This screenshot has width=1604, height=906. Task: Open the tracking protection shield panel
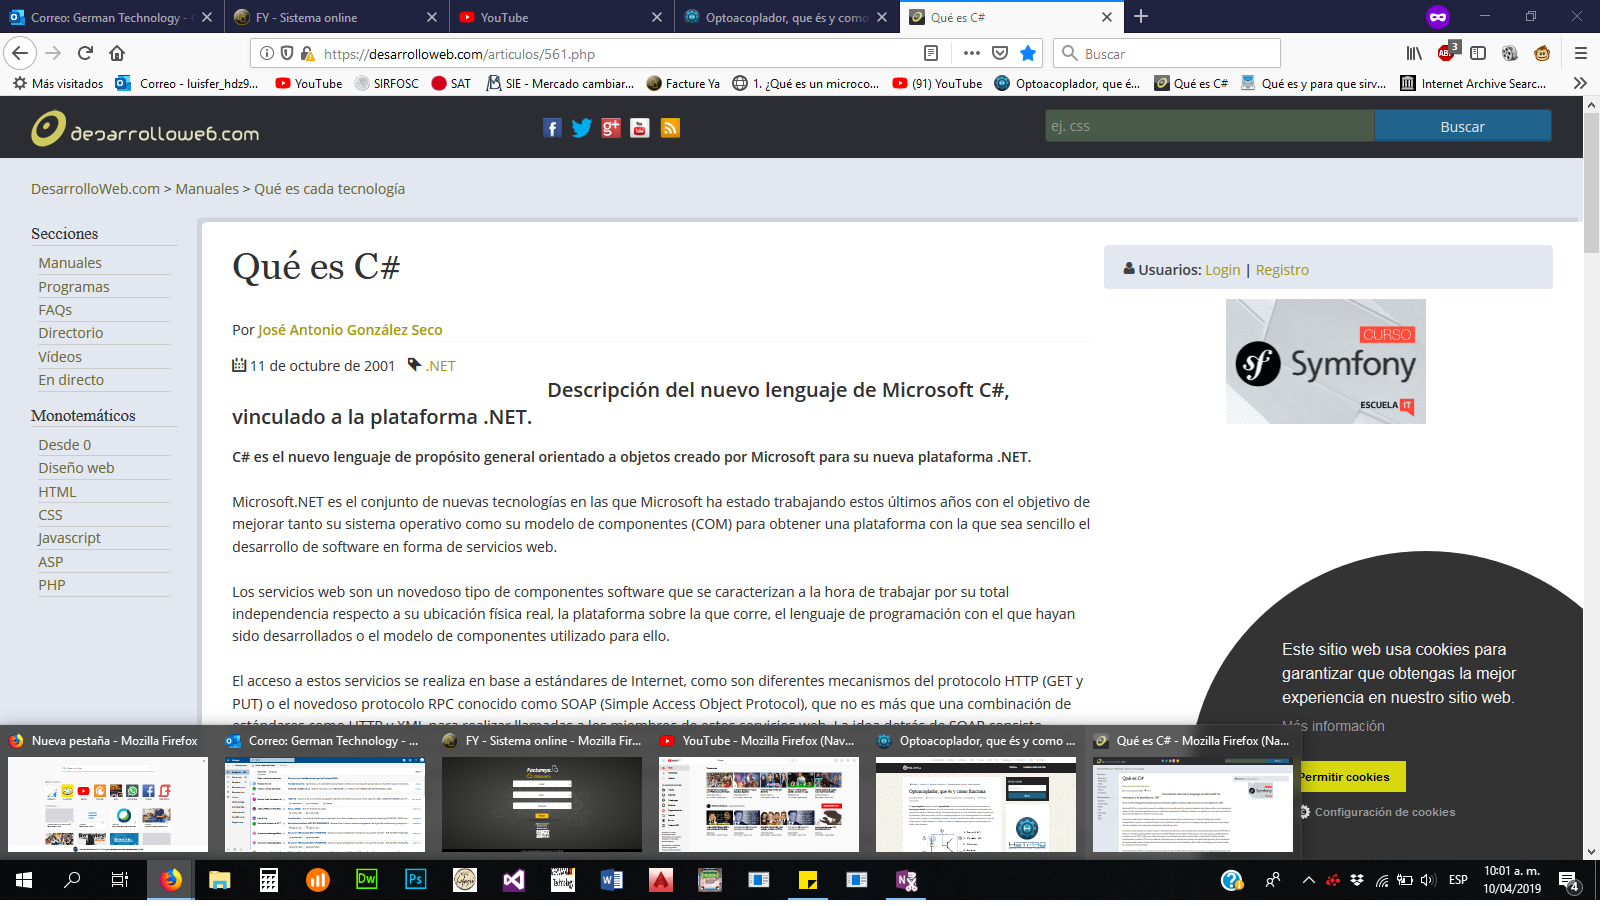click(287, 54)
